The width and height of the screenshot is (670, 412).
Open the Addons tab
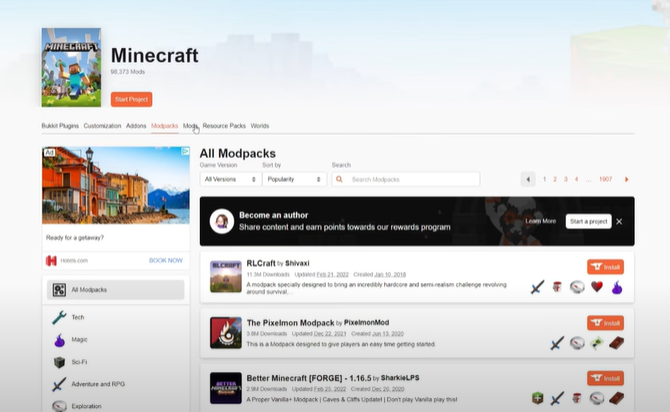pyautogui.click(x=136, y=126)
